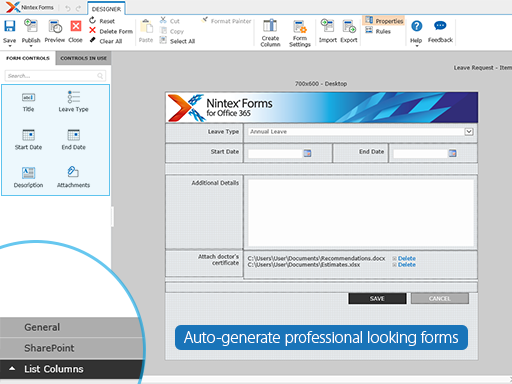Select the Leave Type label on the form
Screen dimensions: 512x384
(x=223, y=132)
